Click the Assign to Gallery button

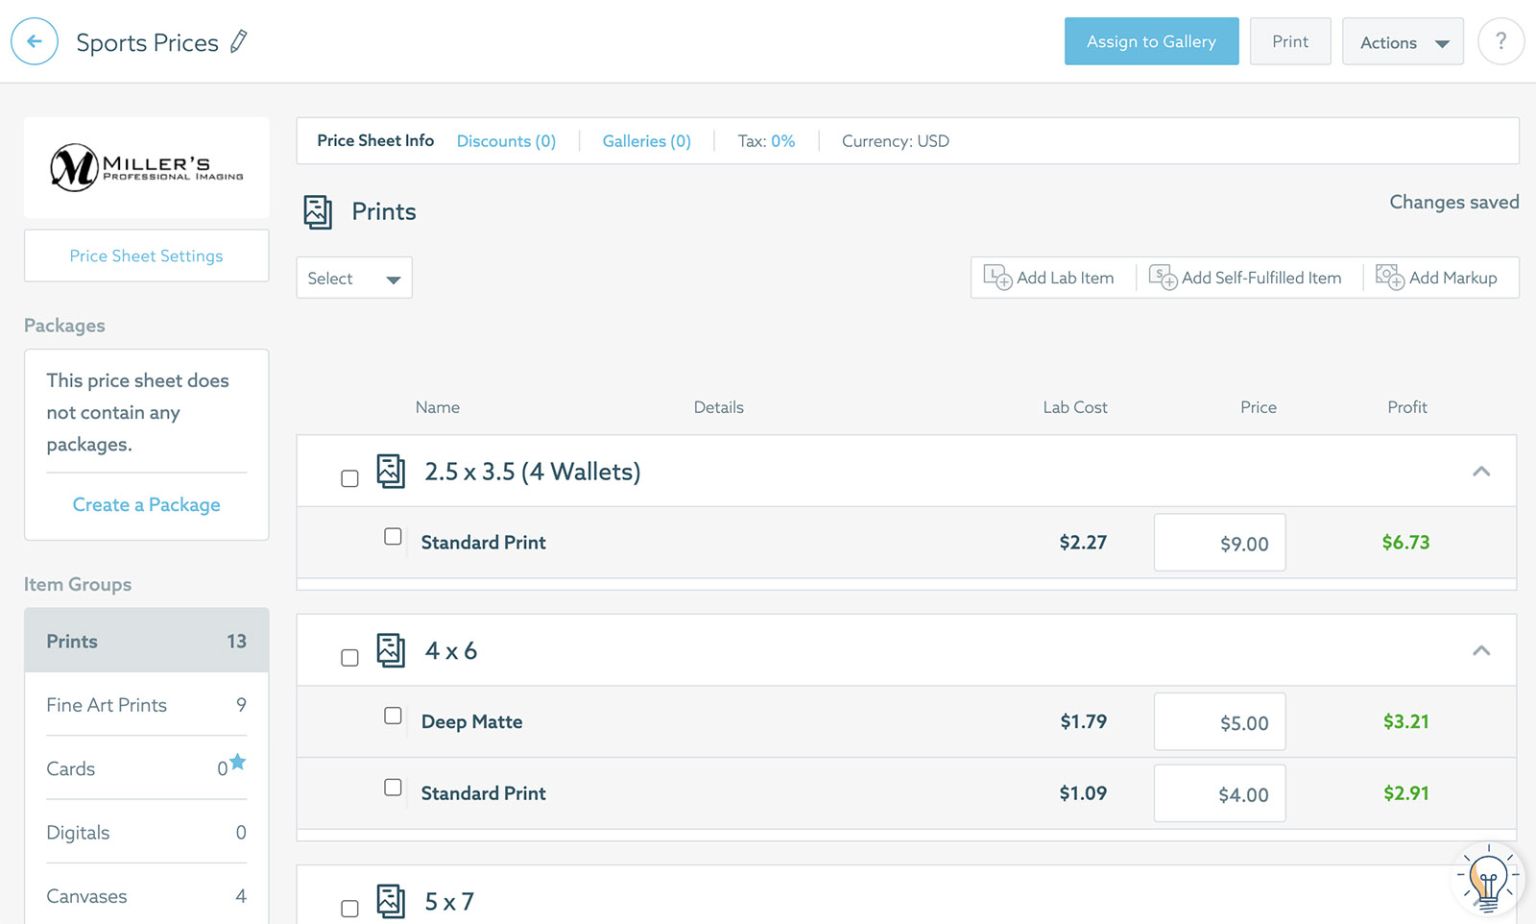click(1151, 41)
